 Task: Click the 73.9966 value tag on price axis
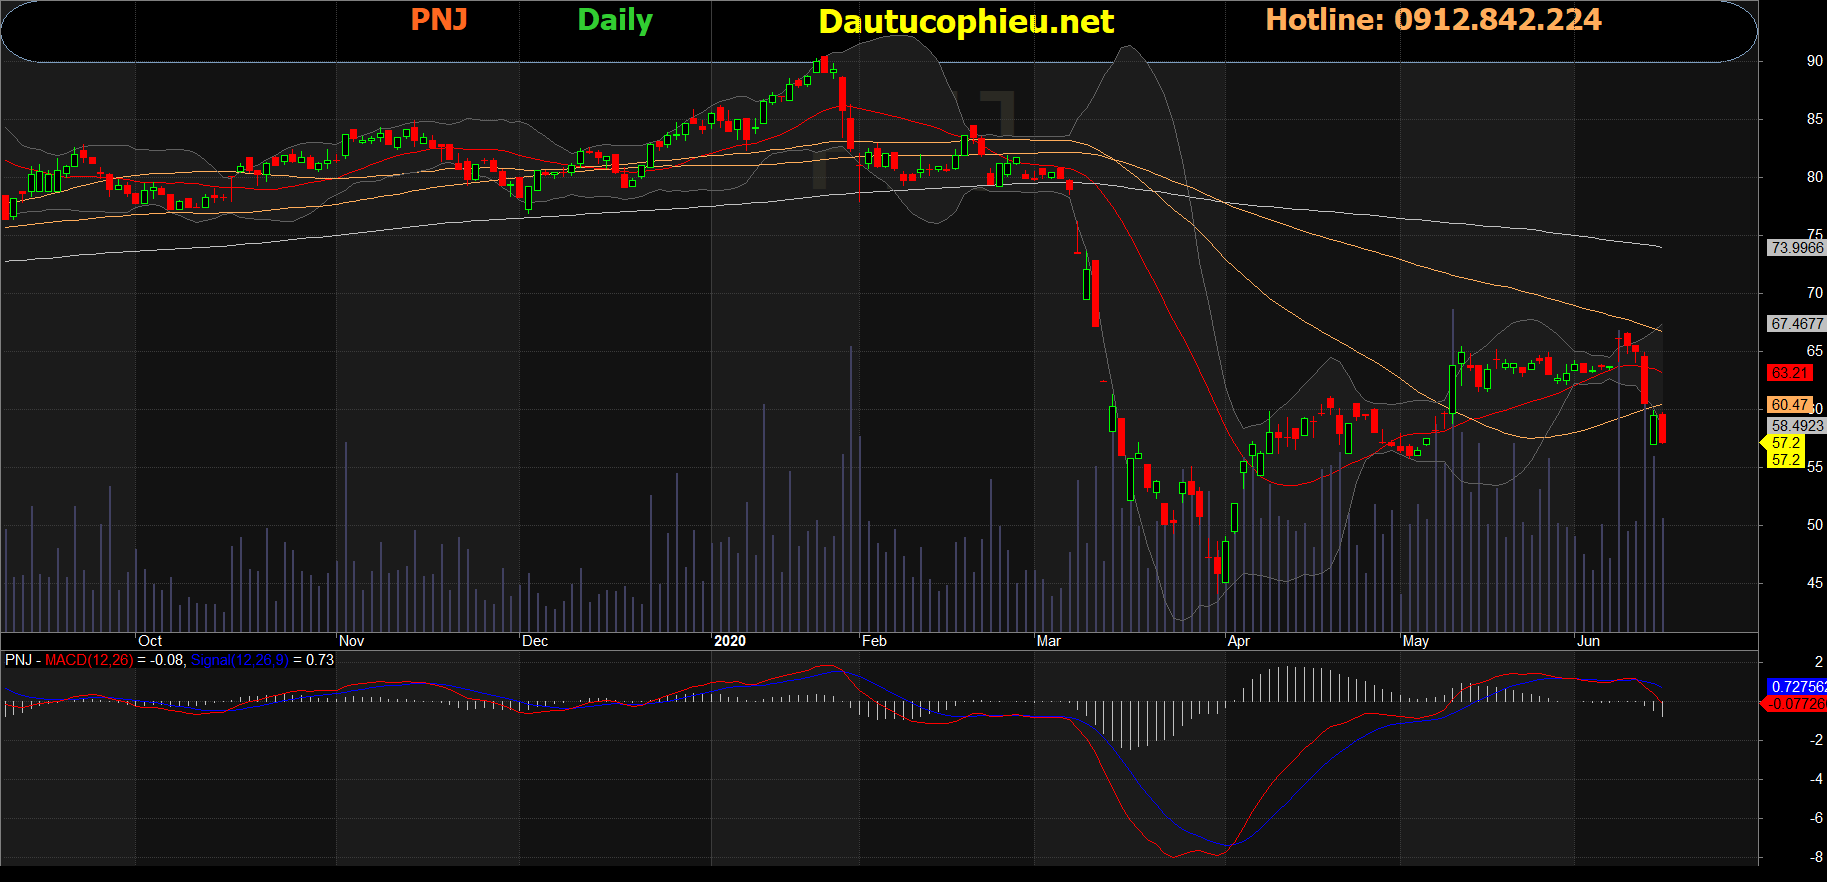point(1796,248)
